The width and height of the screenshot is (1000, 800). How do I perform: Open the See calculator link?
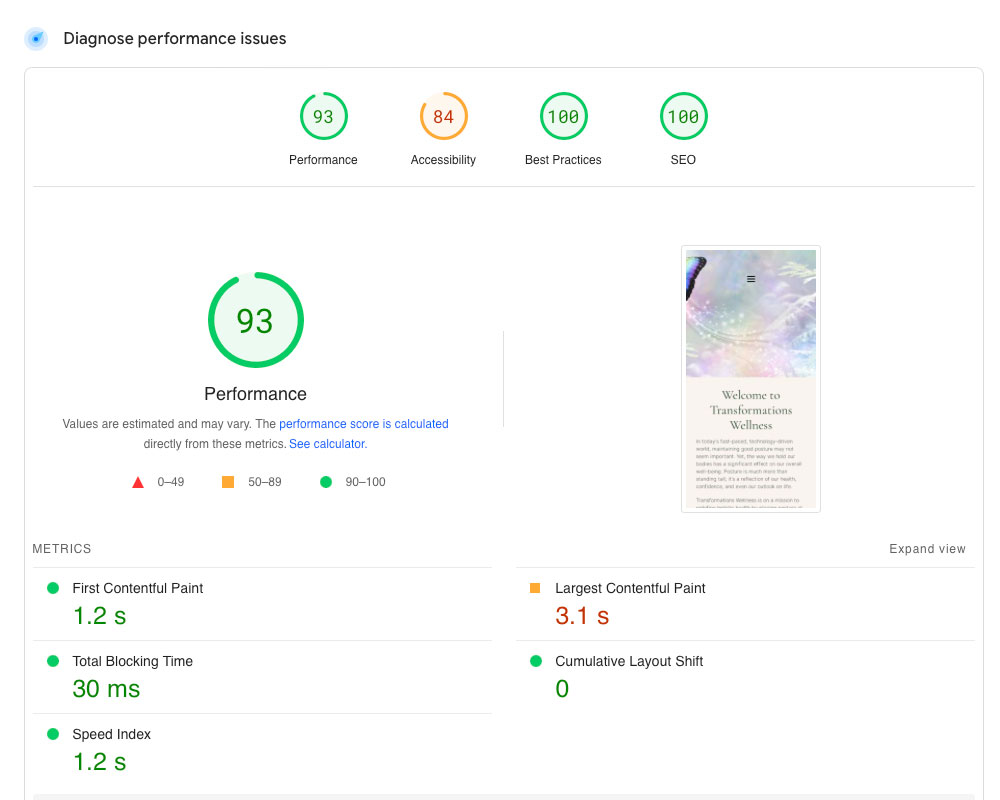coord(327,444)
